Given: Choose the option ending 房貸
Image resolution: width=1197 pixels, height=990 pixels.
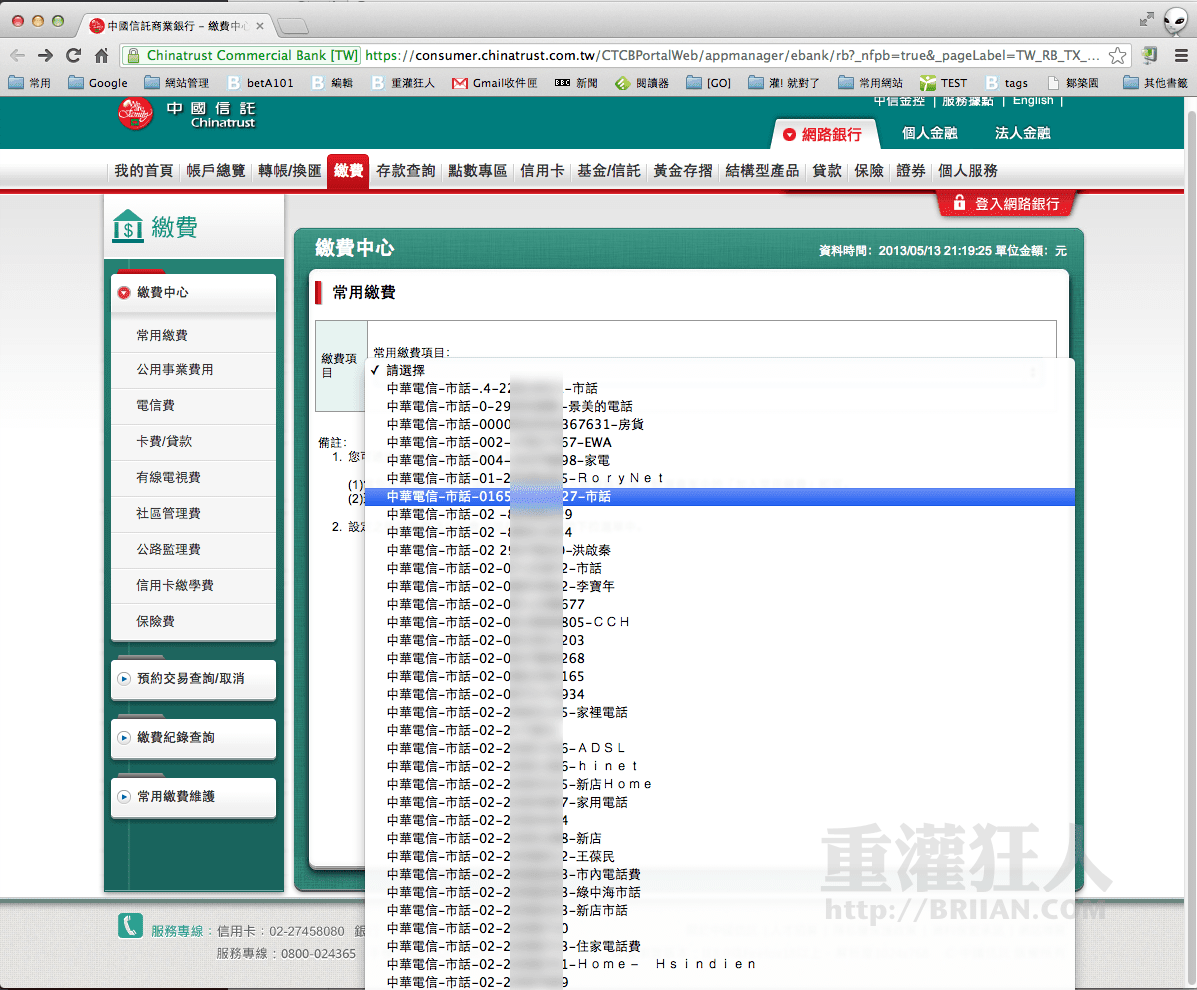Looking at the screenshot, I should pyautogui.click(x=720, y=424).
